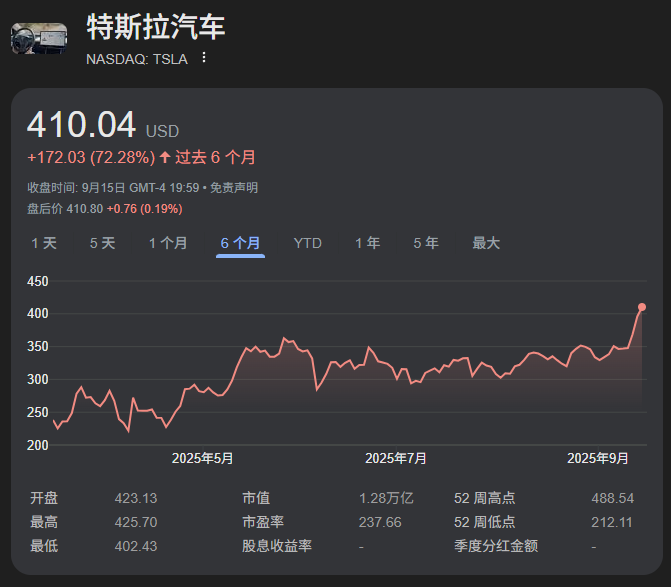Click the 特斯拉汽车 company title

click(x=156, y=27)
